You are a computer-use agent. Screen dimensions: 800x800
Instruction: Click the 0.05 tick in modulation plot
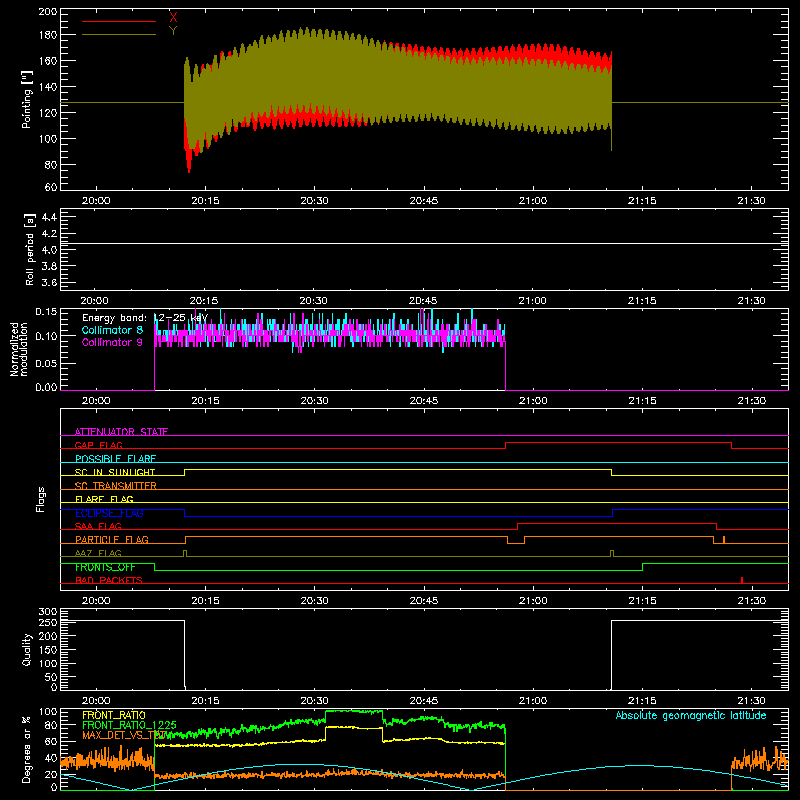46,363
